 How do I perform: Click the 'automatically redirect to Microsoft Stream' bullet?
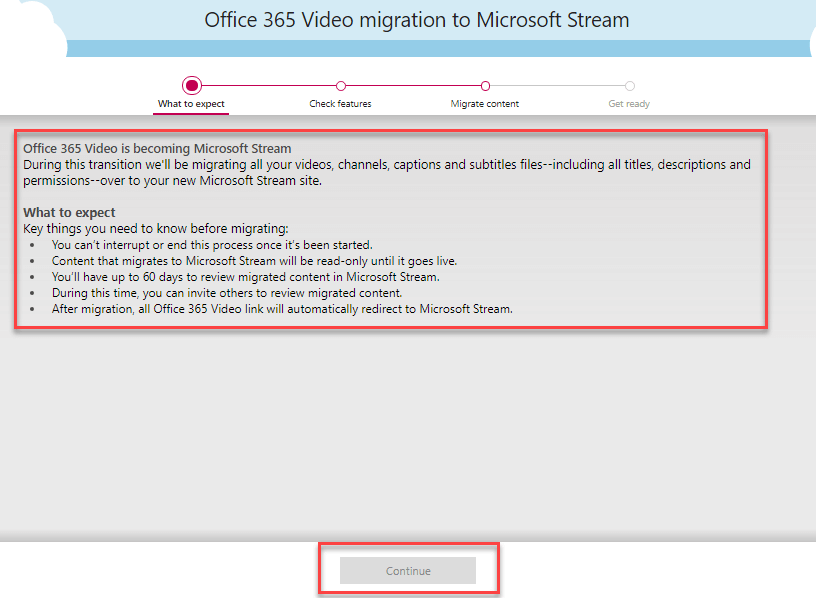(282, 309)
